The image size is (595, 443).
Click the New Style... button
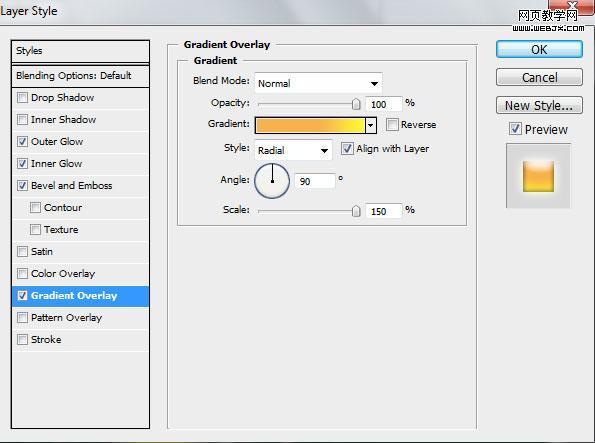pos(539,105)
